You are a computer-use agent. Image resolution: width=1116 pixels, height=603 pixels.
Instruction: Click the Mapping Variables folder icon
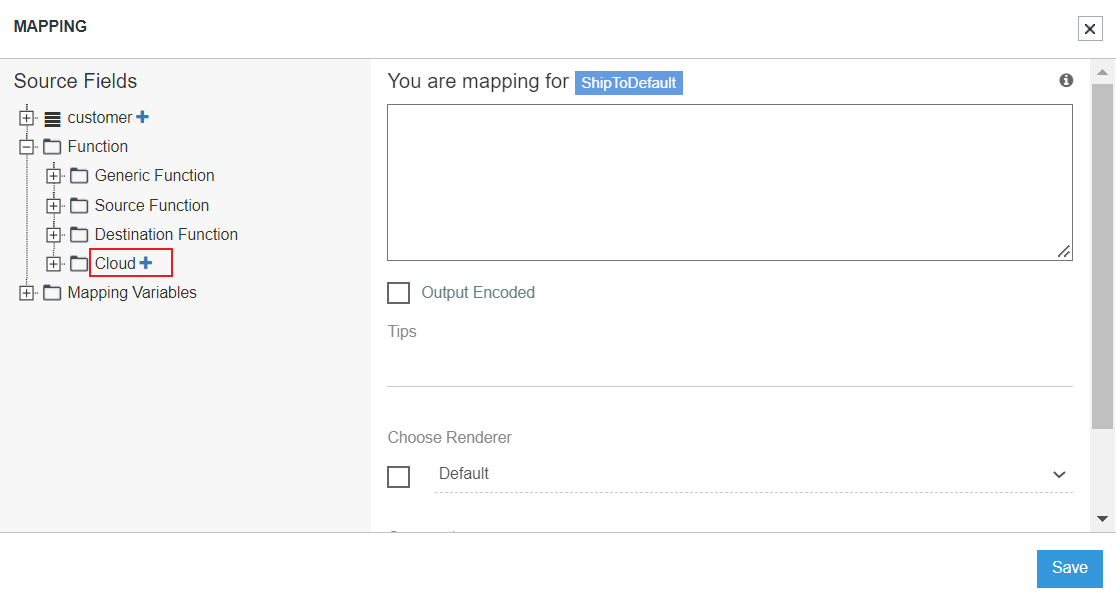tap(52, 293)
